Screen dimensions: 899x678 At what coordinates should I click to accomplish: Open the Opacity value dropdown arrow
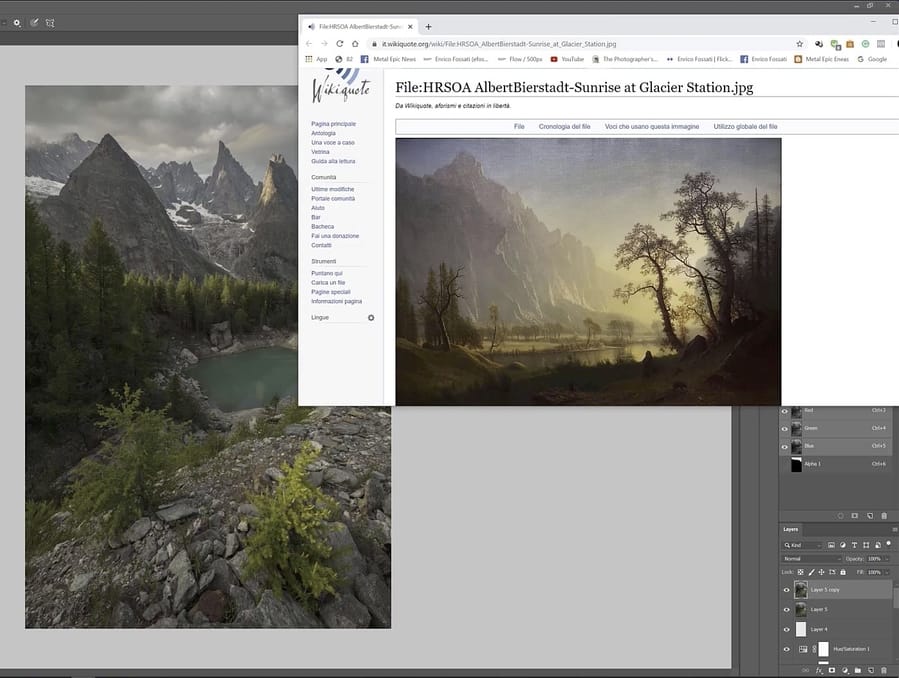point(887,559)
